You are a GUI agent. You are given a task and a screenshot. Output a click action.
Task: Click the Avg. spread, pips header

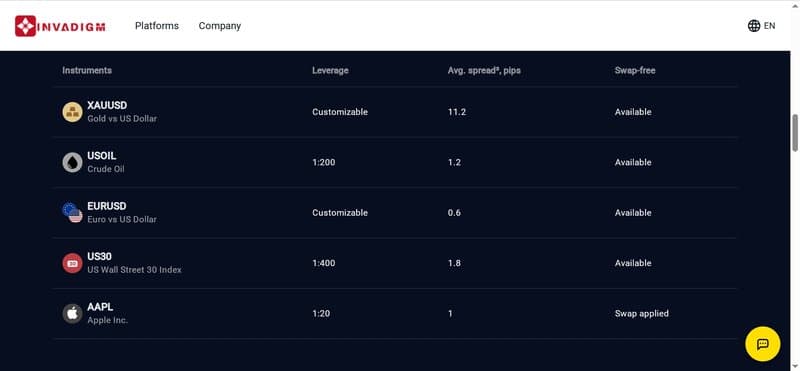click(484, 70)
